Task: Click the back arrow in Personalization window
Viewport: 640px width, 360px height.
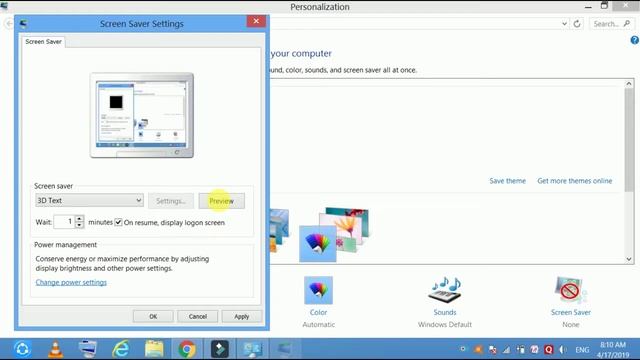Action: pos(9,24)
